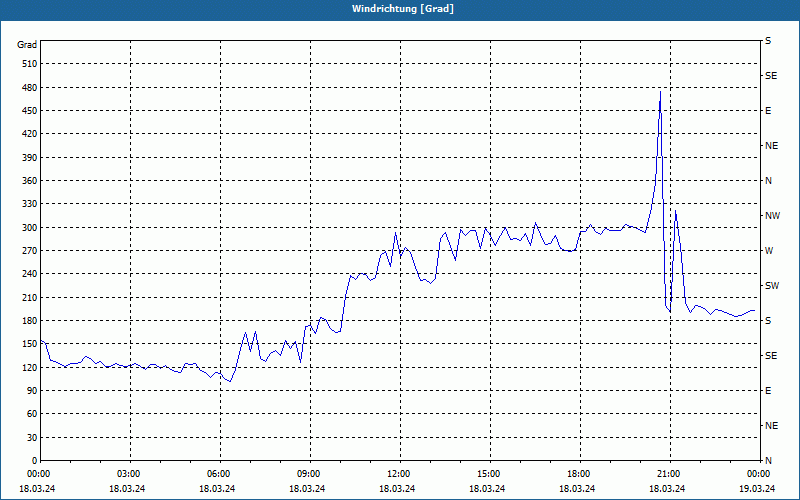Click the 18:00 time label
Image resolution: width=800 pixels, height=500 pixels.
click(580, 474)
